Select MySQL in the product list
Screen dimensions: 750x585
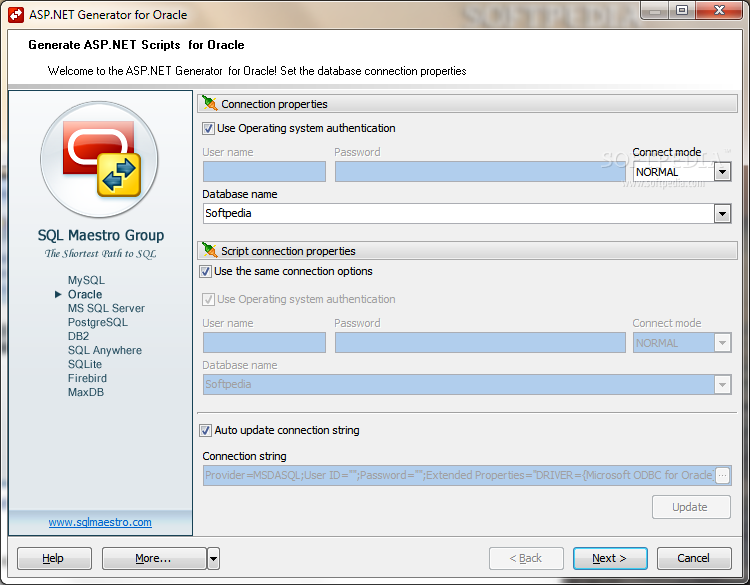(x=86, y=280)
